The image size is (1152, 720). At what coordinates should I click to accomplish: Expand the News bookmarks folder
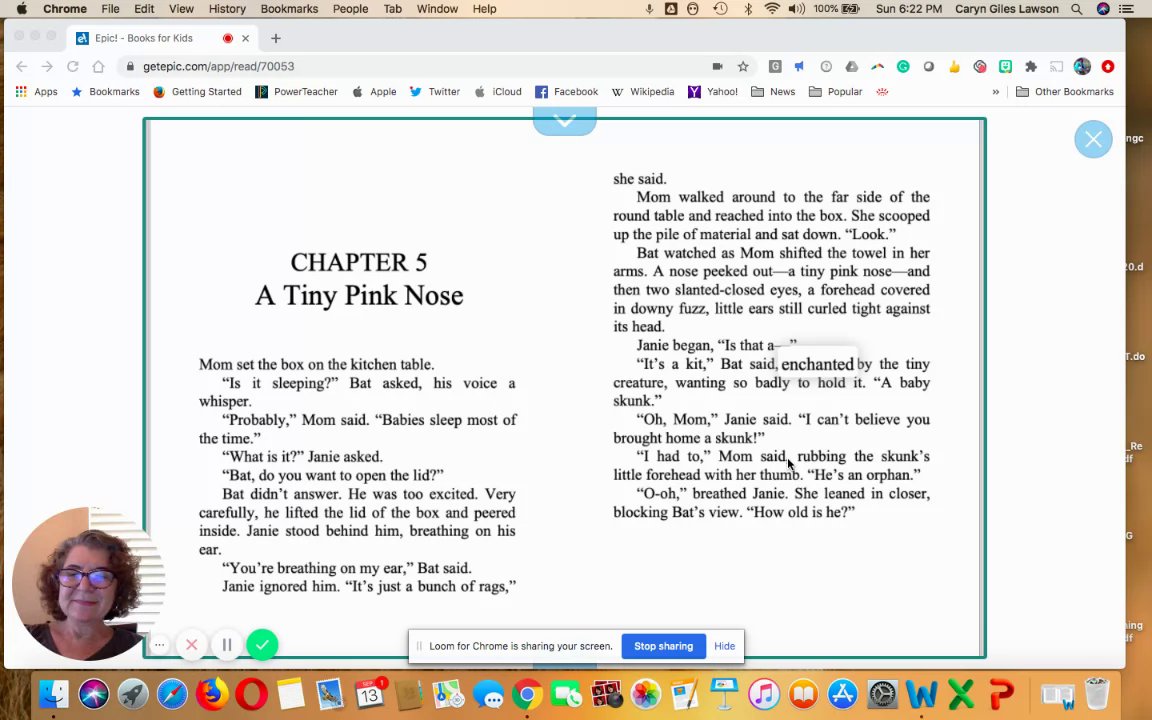click(773, 92)
